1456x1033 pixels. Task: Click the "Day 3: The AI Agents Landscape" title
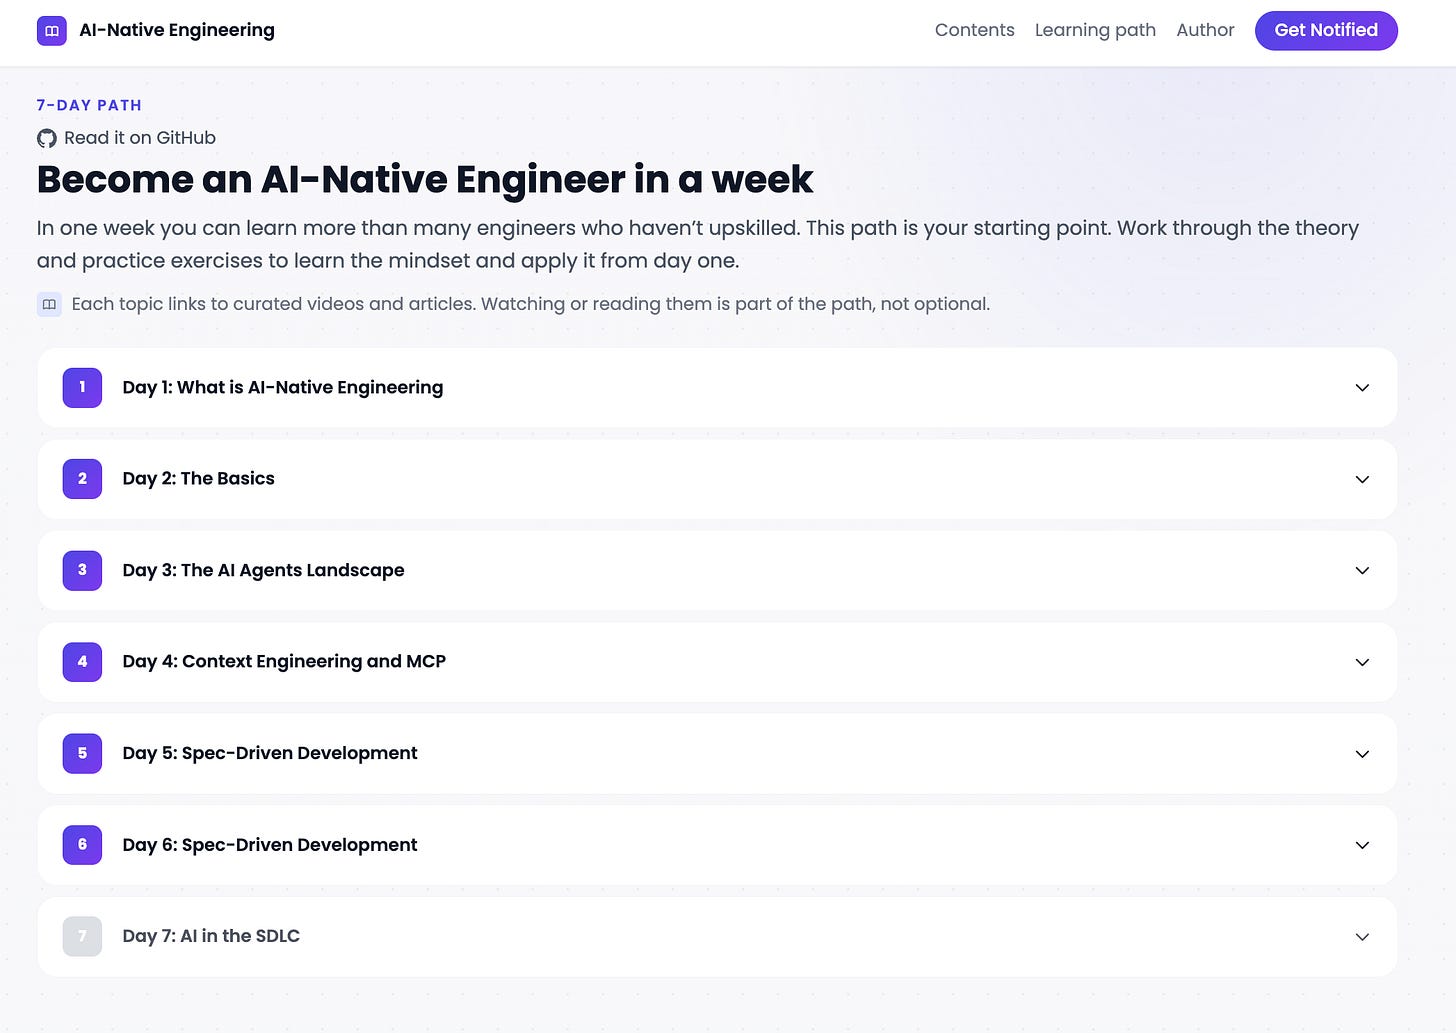(264, 570)
